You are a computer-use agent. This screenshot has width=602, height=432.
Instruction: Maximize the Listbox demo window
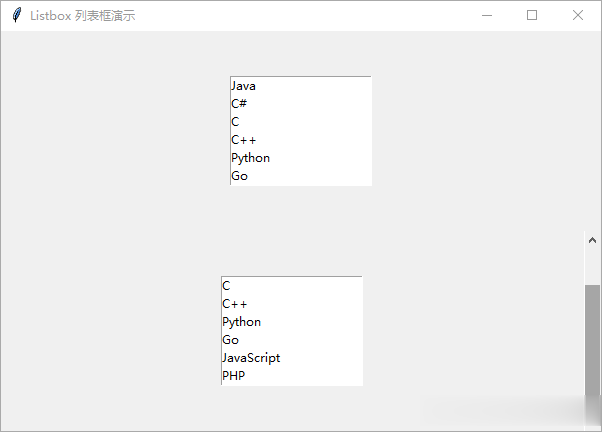click(x=532, y=15)
